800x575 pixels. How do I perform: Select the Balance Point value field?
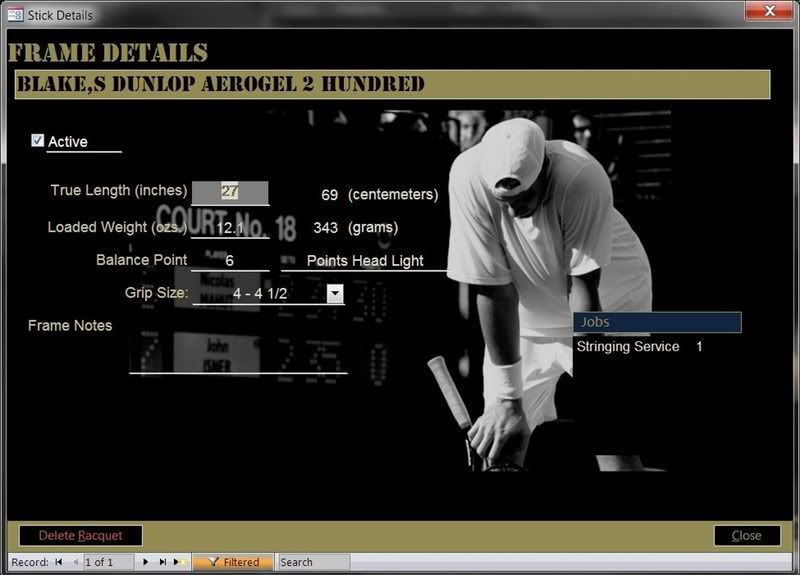(x=230, y=260)
